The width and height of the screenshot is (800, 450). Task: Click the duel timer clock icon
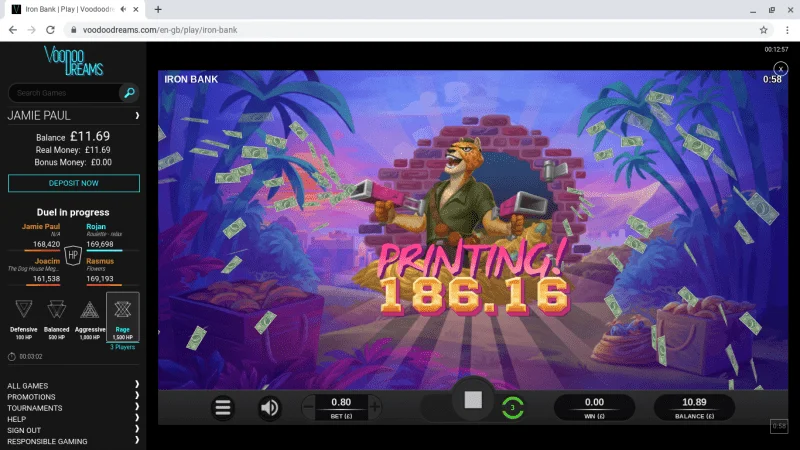12,357
